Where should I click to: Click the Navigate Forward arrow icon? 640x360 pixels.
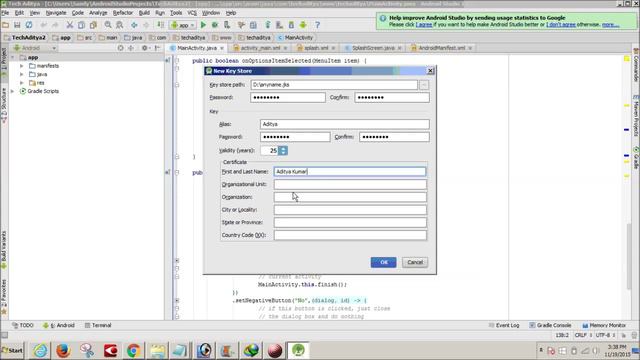tap(146, 25)
